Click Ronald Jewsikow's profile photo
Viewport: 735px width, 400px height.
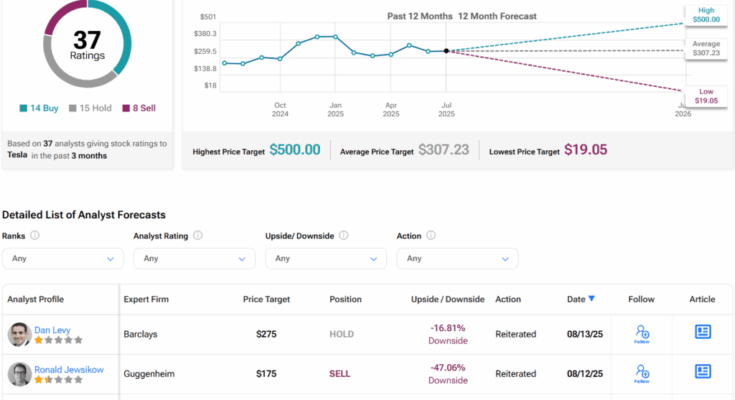tap(19, 374)
